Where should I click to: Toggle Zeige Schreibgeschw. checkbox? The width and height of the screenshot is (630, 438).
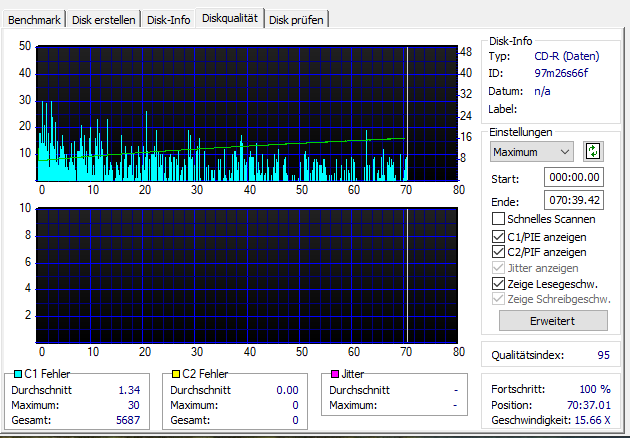(498, 299)
